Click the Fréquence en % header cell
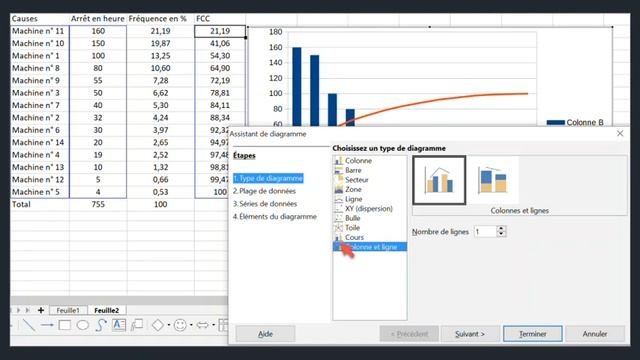The image size is (640, 360). point(160,19)
